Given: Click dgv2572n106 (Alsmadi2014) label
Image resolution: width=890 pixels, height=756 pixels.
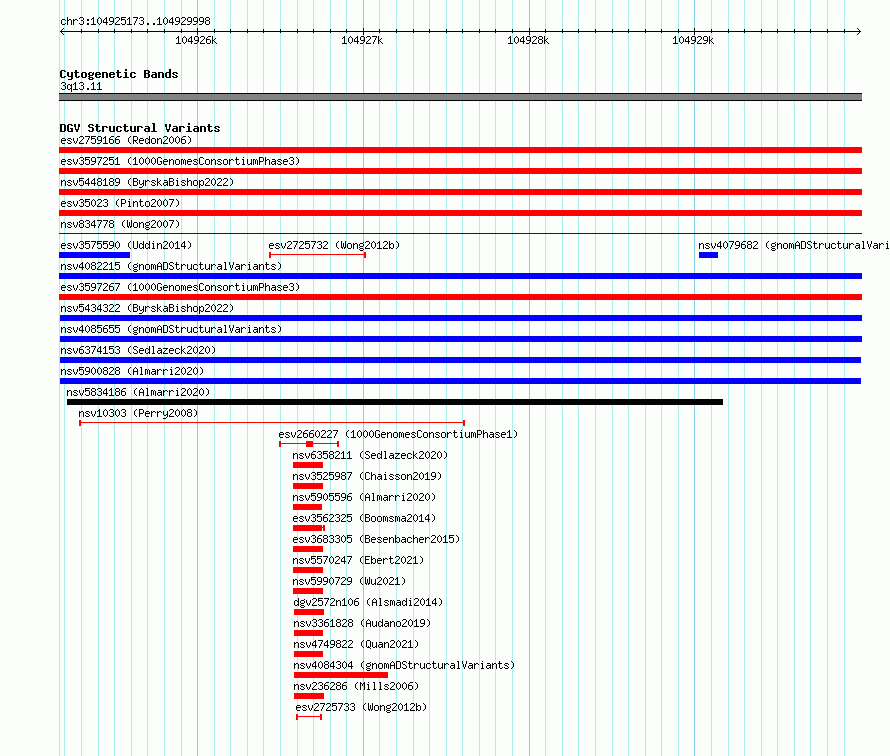Looking at the screenshot, I should tap(368, 602).
